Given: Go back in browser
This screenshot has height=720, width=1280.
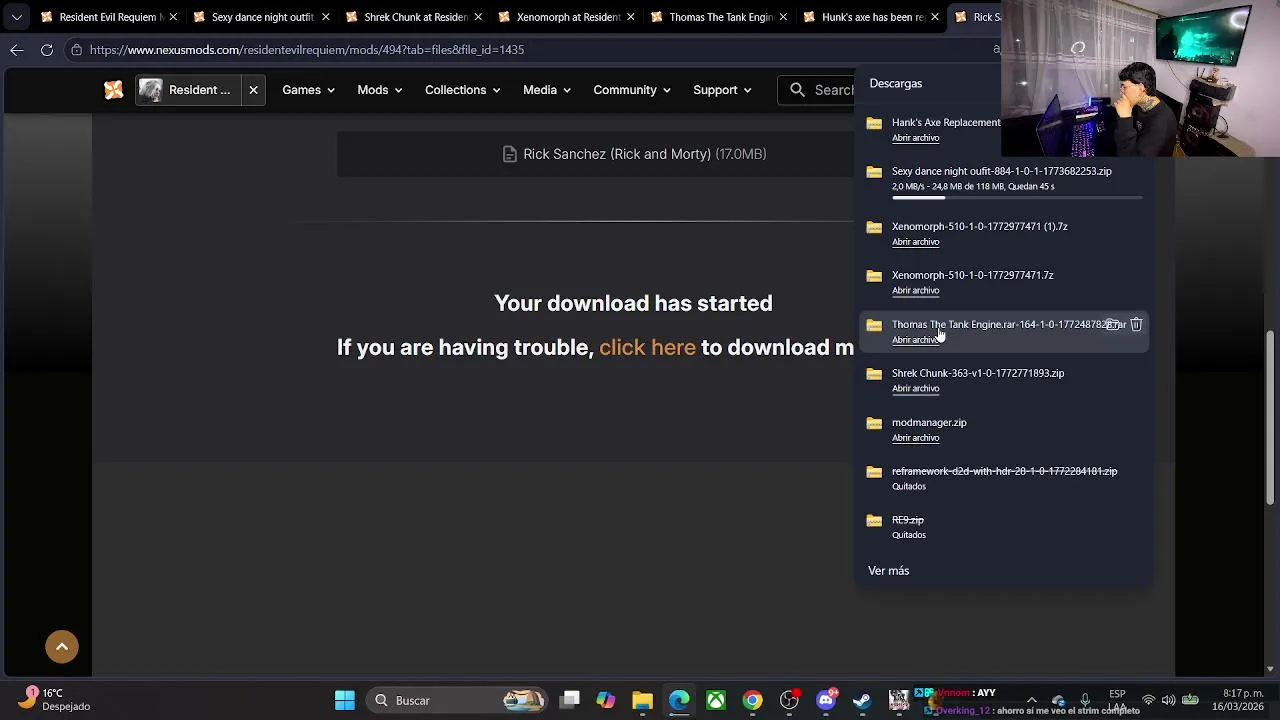Looking at the screenshot, I should [17, 49].
